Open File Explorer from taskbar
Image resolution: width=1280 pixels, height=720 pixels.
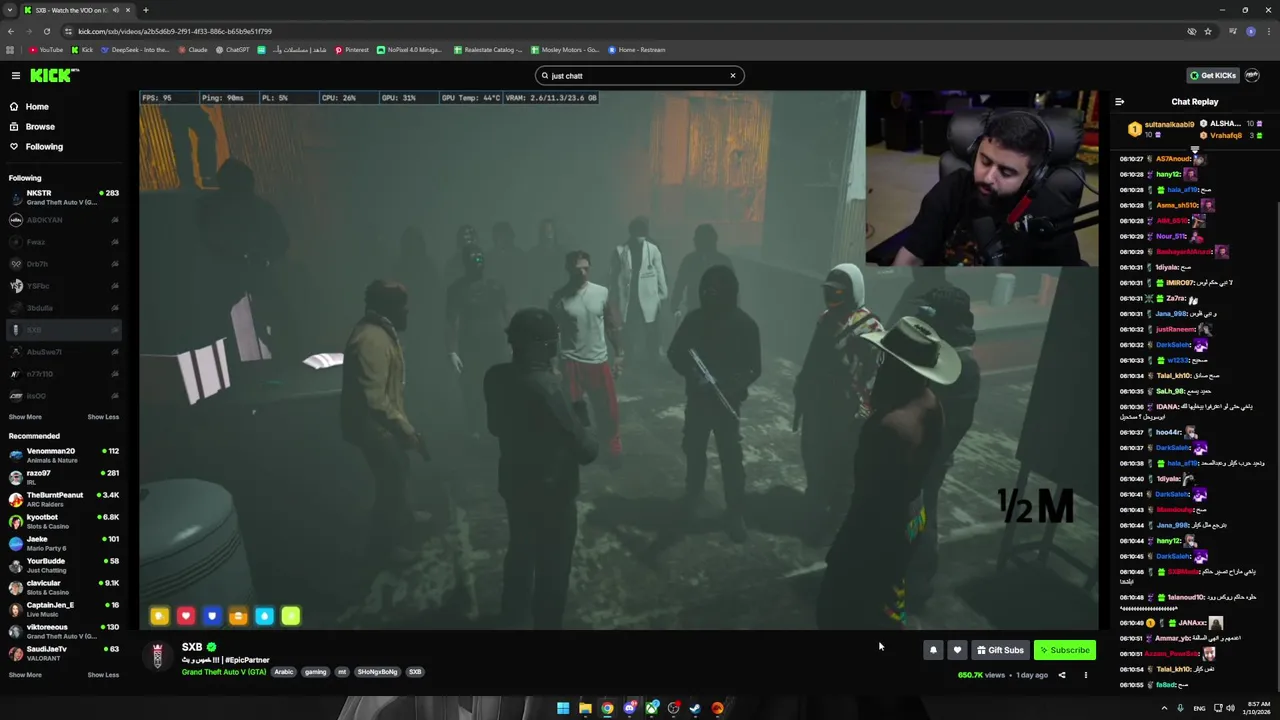click(585, 708)
